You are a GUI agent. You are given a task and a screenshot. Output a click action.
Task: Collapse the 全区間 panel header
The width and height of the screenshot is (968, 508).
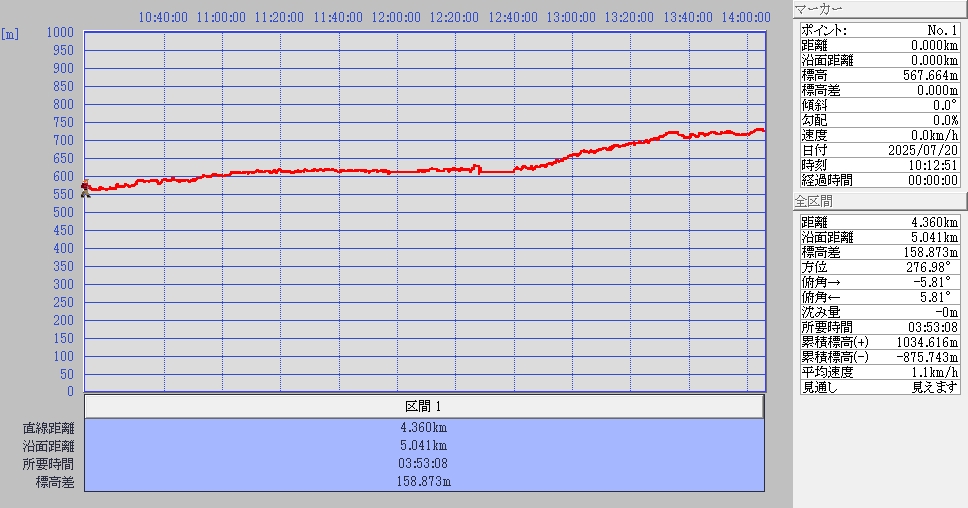coord(879,201)
